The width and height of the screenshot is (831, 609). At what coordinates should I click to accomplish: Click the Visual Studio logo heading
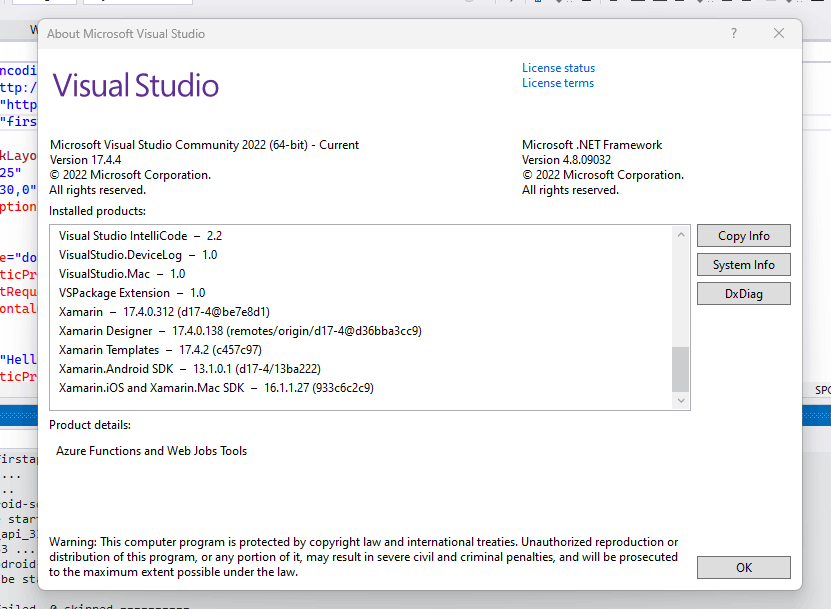coord(136,85)
